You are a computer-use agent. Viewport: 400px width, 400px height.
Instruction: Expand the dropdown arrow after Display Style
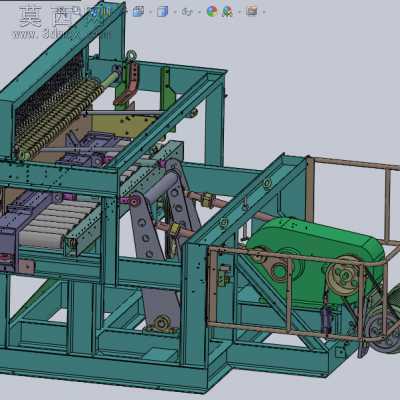pyautogui.click(x=175, y=12)
